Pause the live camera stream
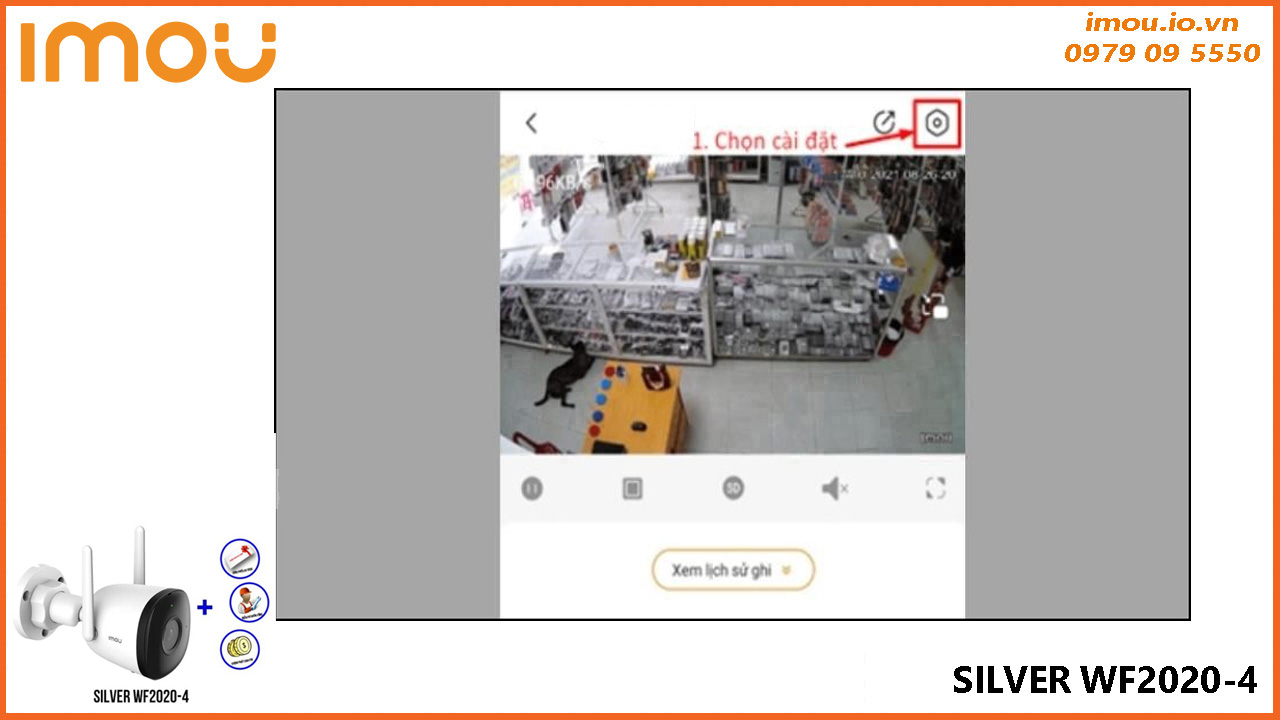The width and height of the screenshot is (1280, 720). pos(532,488)
